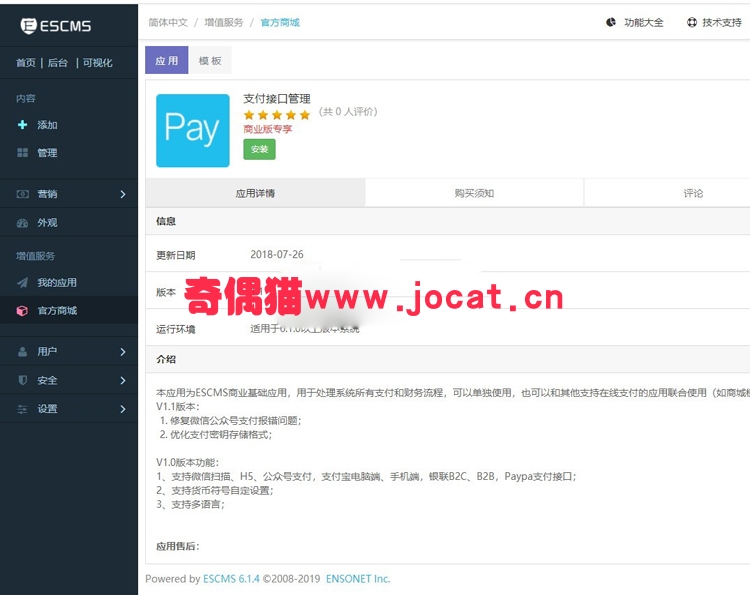Select 外观 in the sidebar
750x595 pixels.
(47, 222)
